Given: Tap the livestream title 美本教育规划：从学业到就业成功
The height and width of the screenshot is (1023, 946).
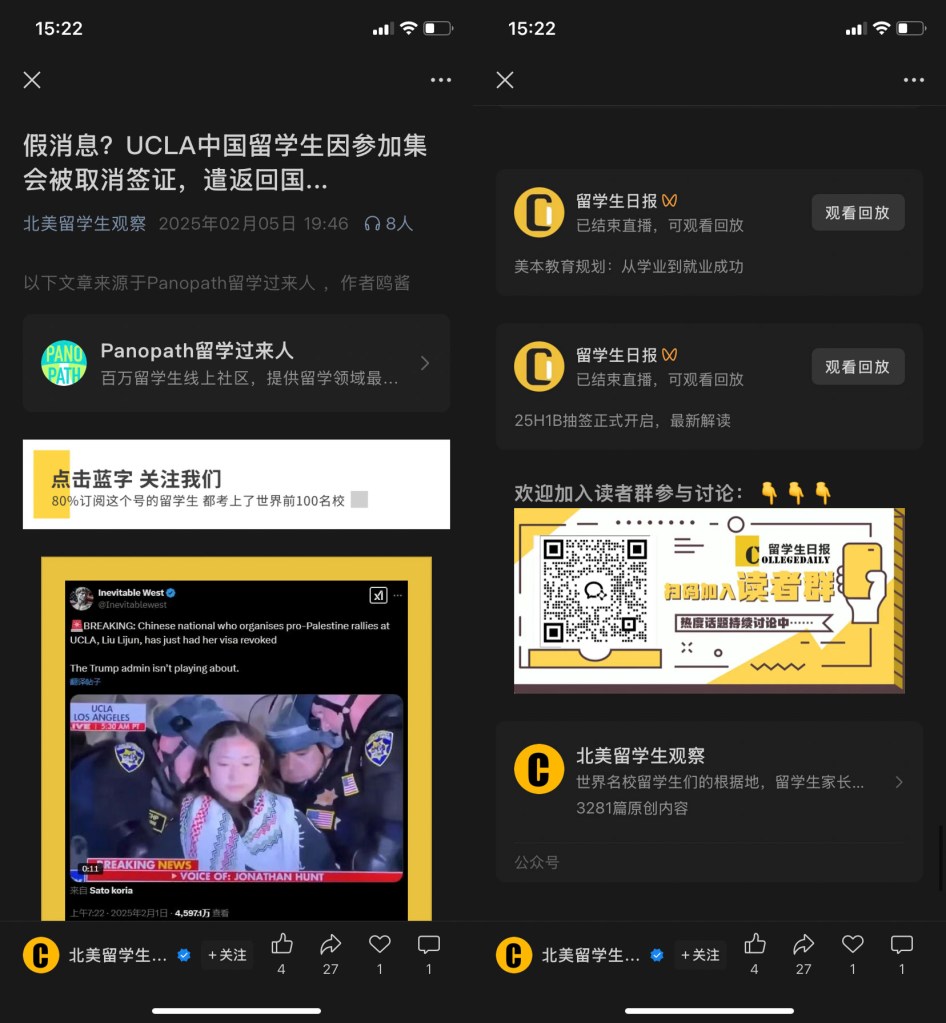Looking at the screenshot, I should (x=629, y=266).
